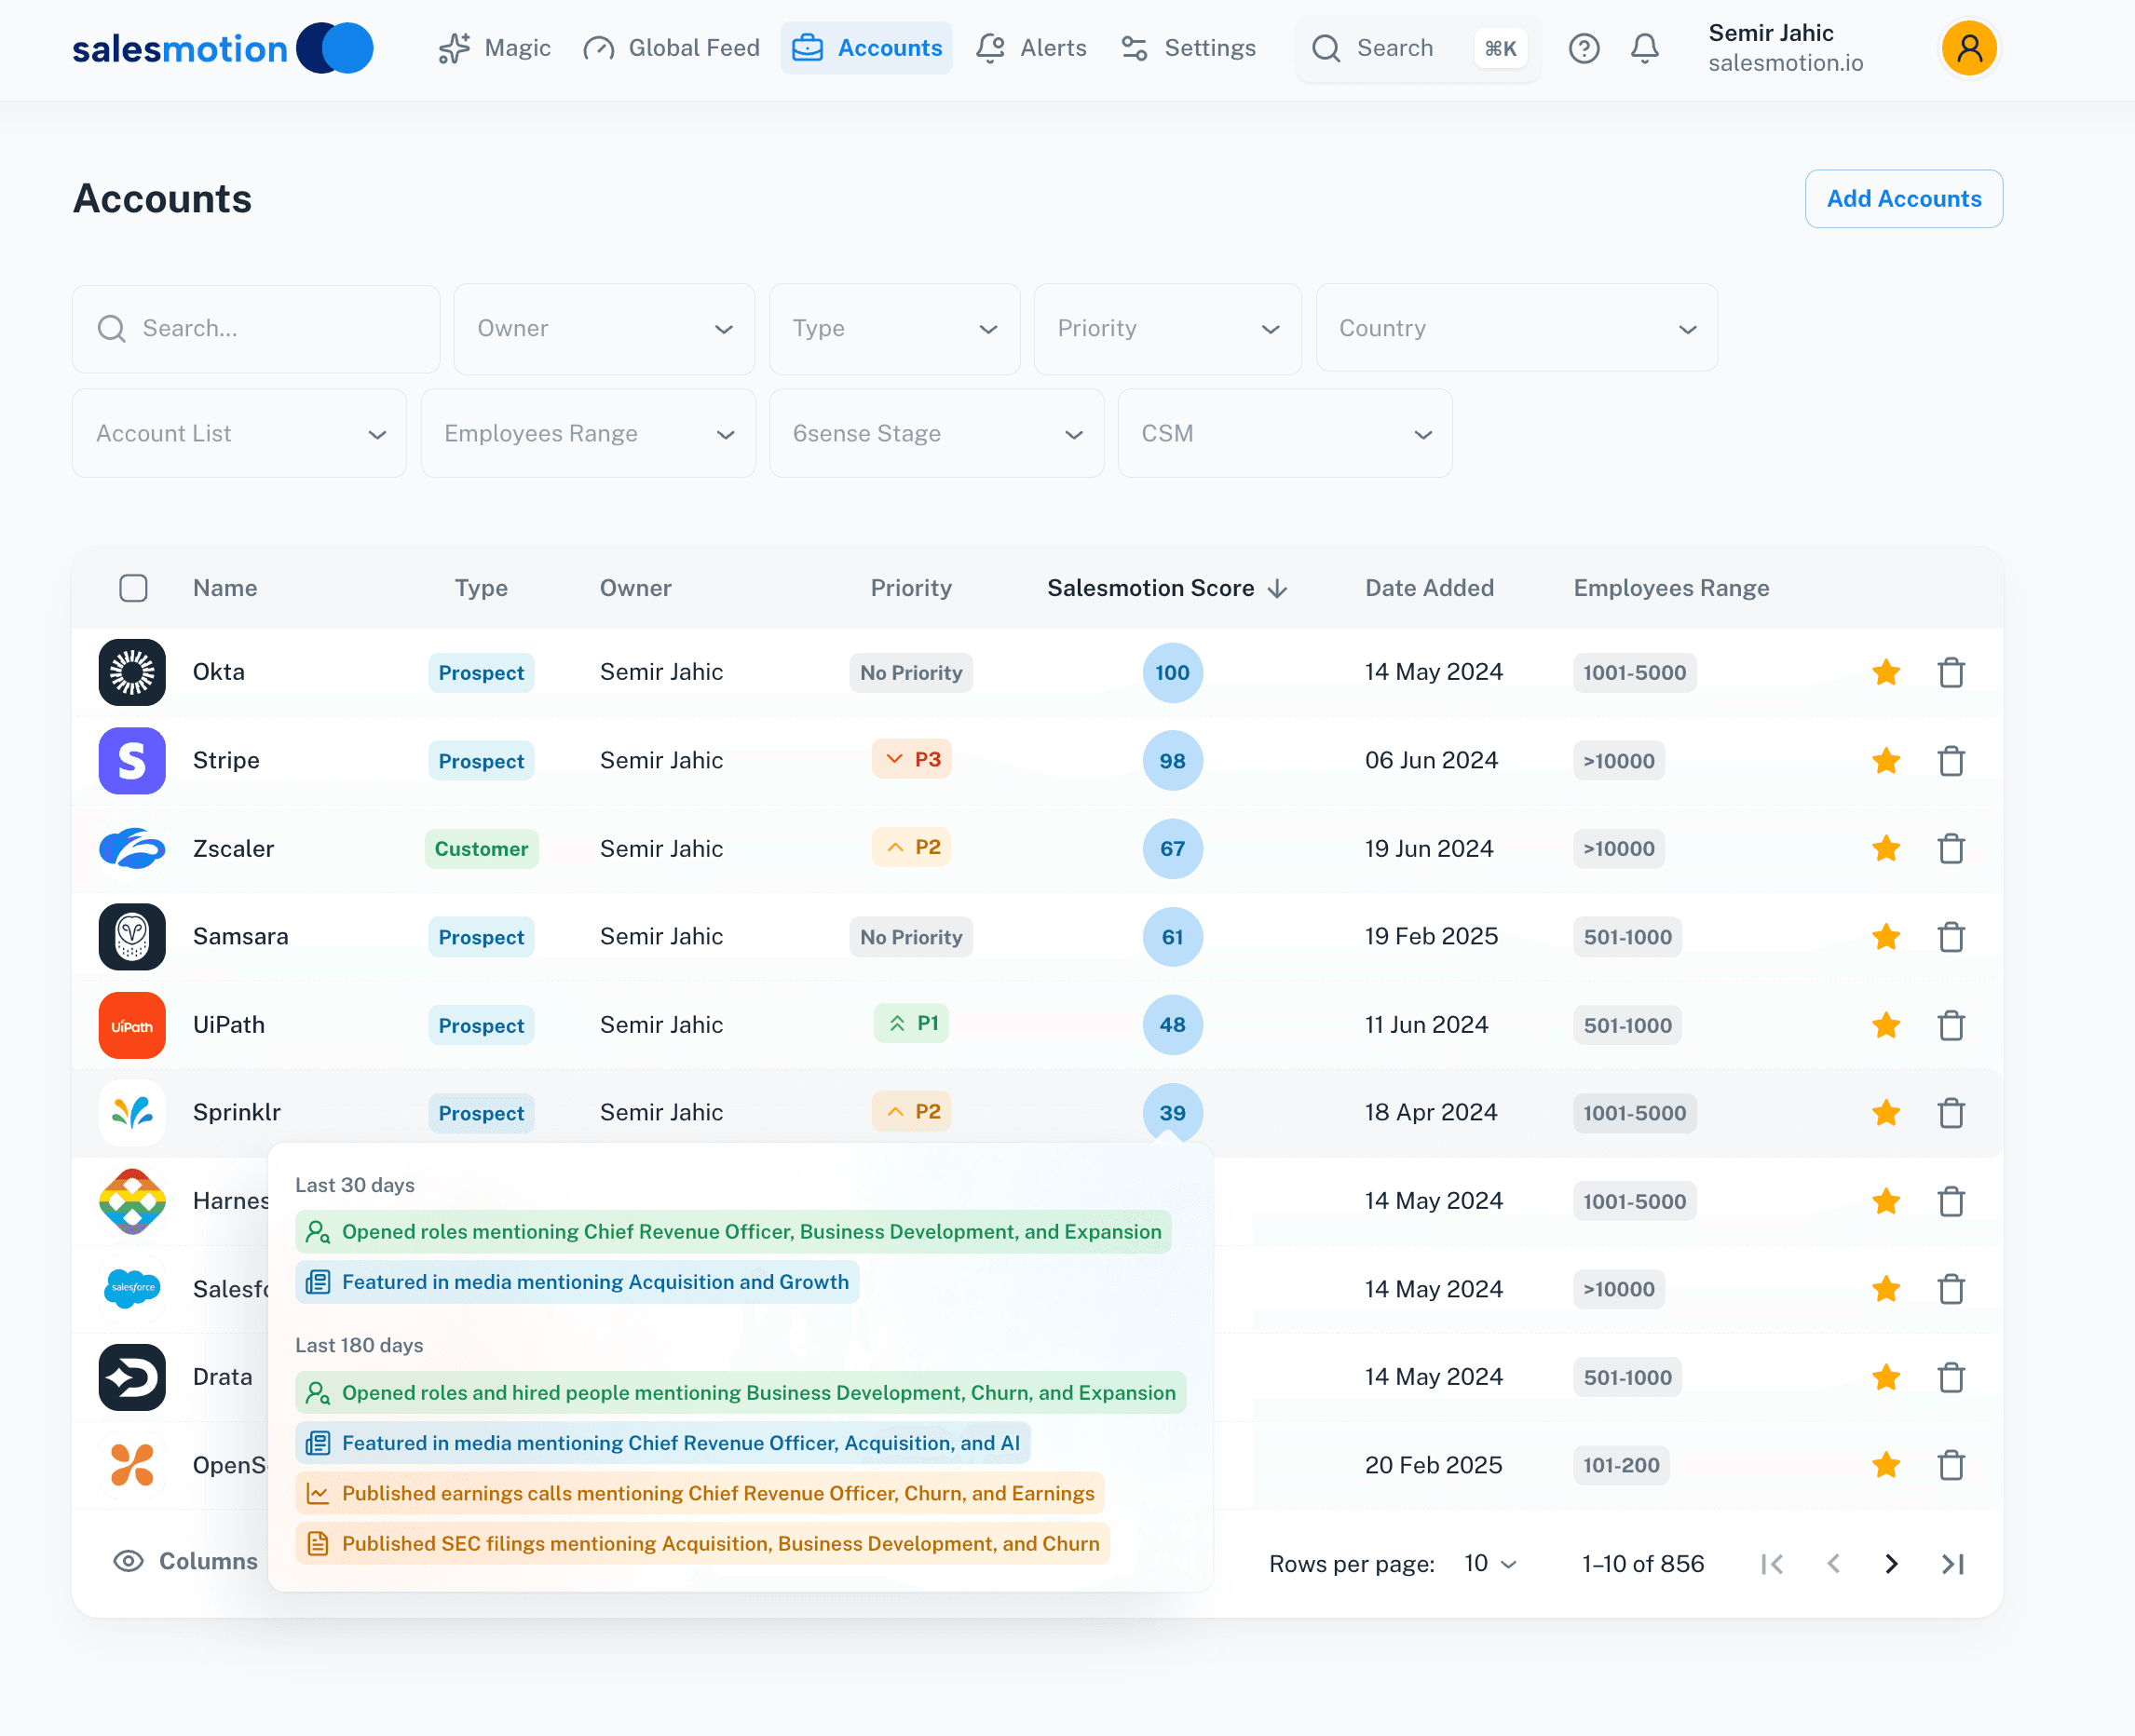Click the Zscaler company logo

pos(132,848)
